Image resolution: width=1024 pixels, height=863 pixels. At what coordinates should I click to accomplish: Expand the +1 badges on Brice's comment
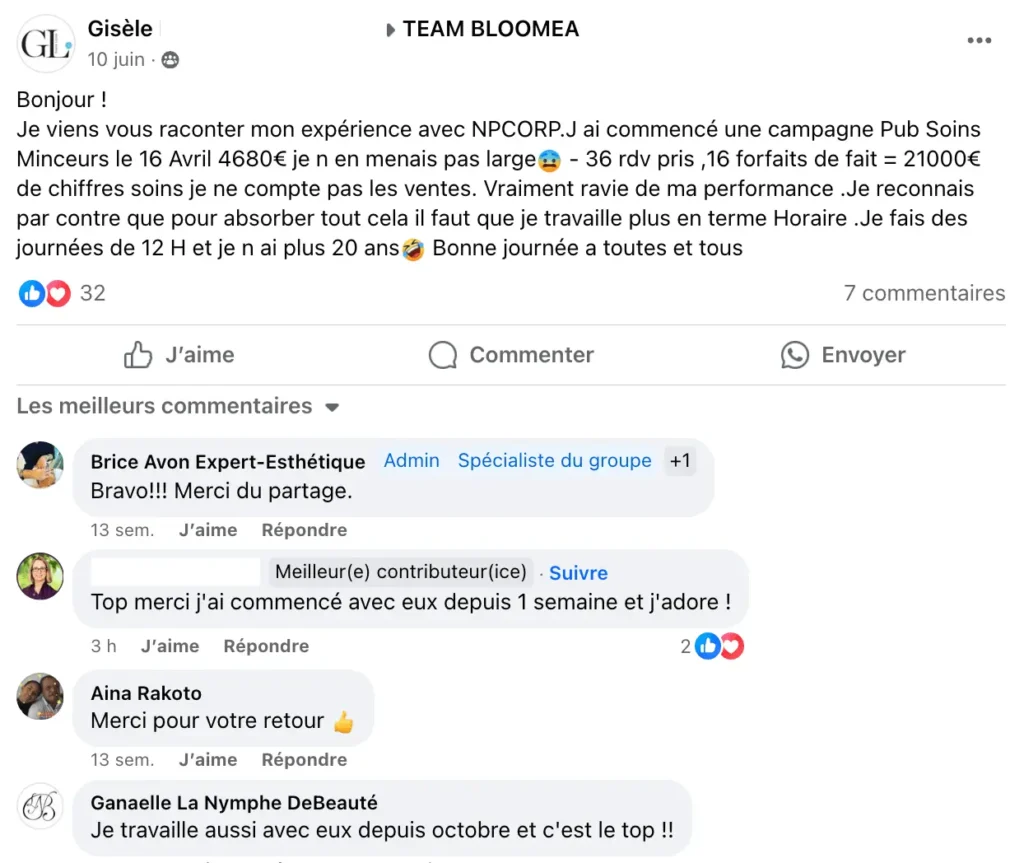tap(680, 461)
